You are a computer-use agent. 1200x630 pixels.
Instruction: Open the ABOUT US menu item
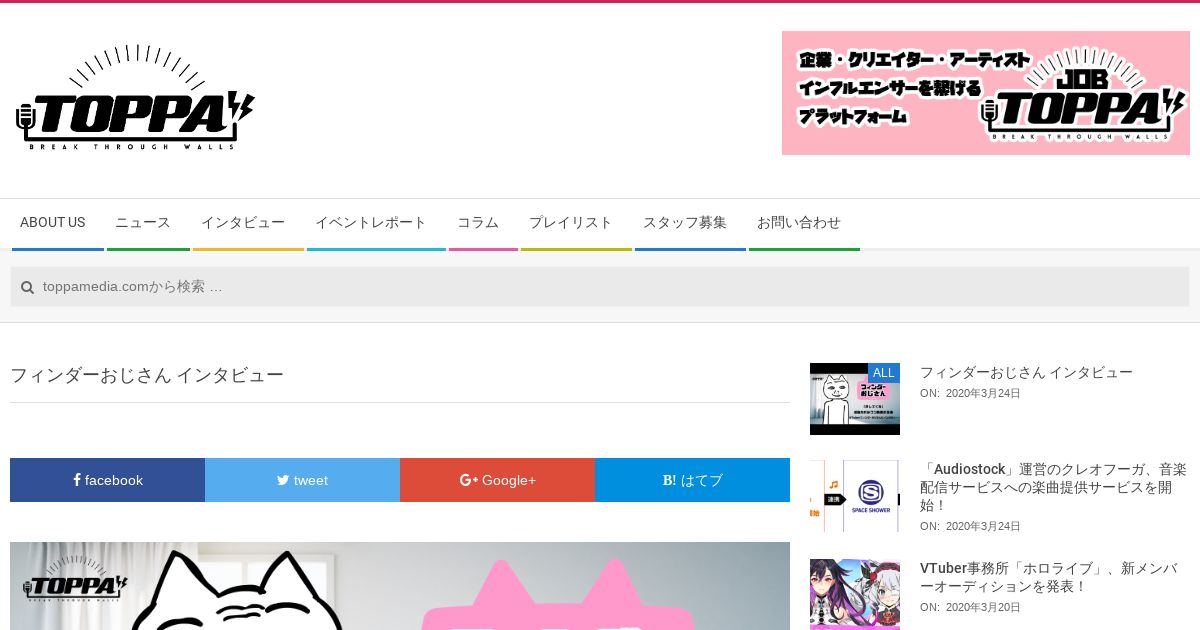[53, 222]
